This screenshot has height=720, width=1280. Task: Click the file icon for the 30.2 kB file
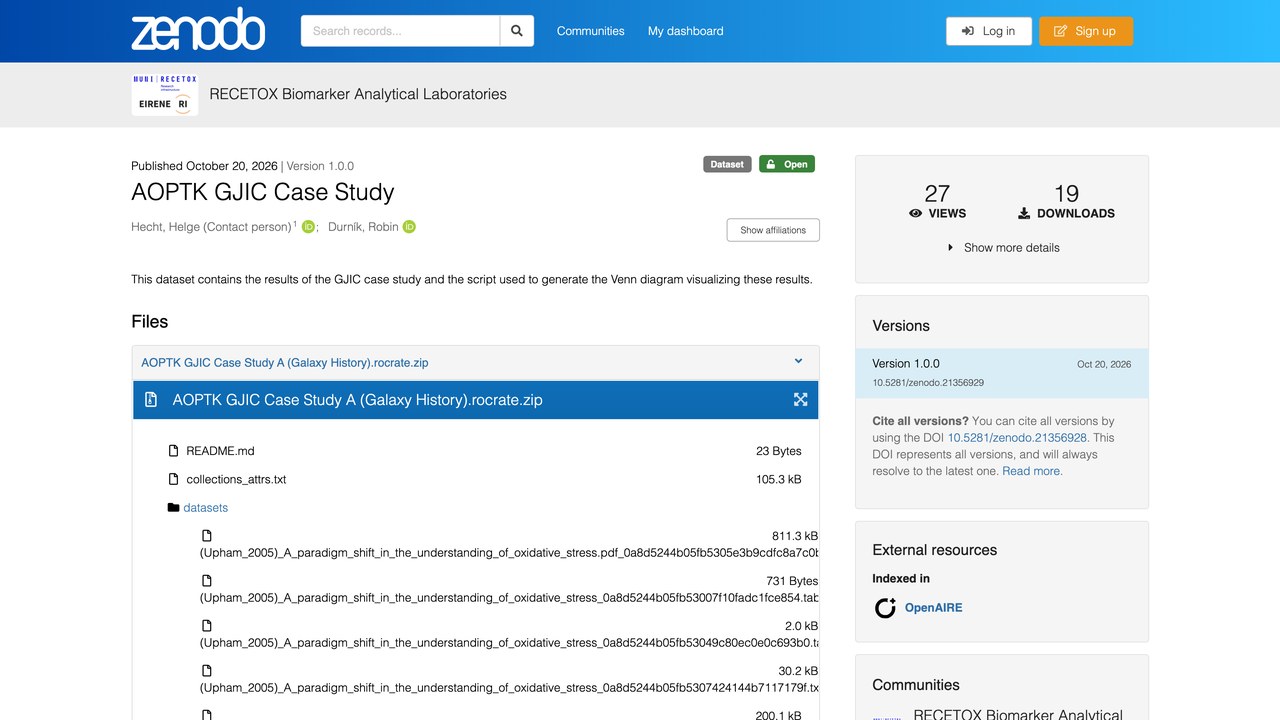tap(207, 671)
